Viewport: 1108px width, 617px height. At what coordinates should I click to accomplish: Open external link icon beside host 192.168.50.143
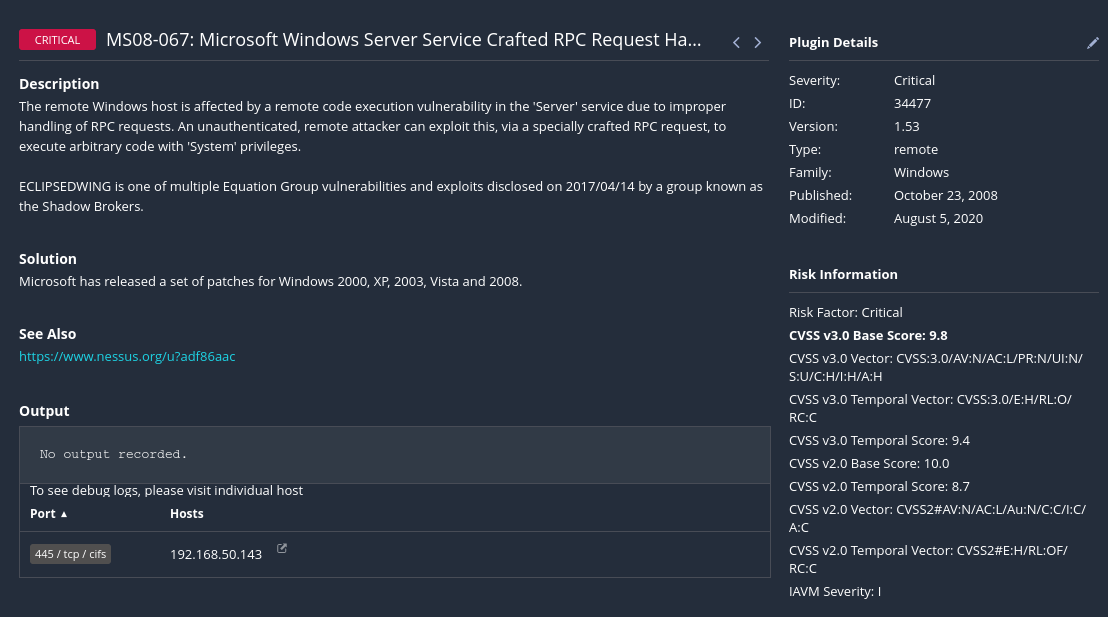[x=282, y=548]
